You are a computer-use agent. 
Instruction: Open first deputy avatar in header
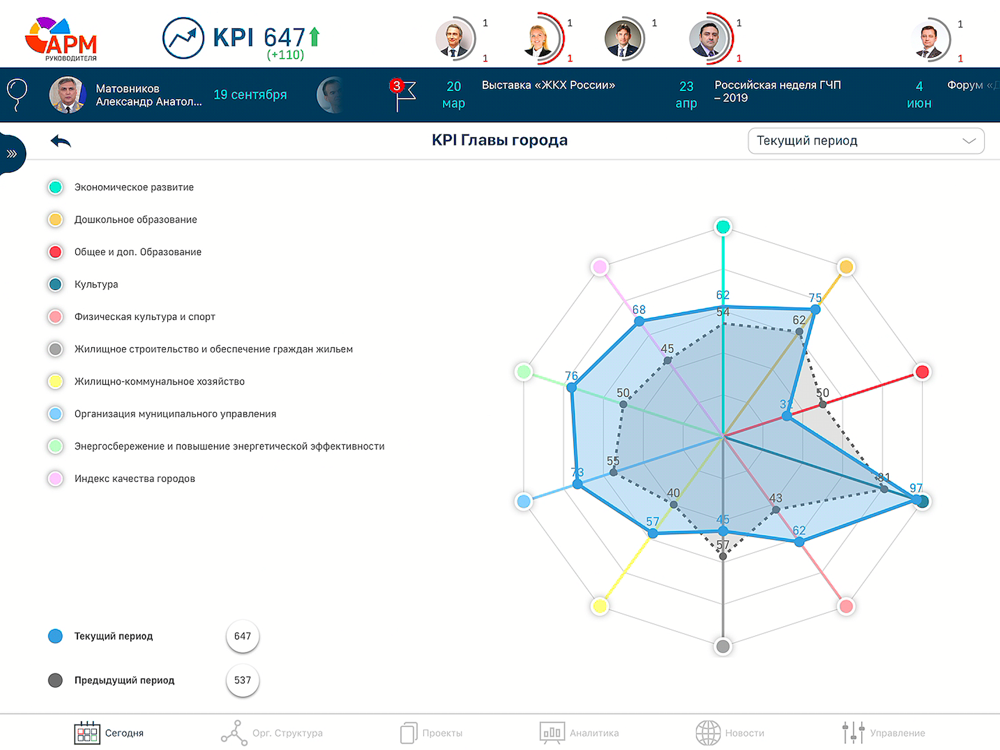click(x=454, y=40)
